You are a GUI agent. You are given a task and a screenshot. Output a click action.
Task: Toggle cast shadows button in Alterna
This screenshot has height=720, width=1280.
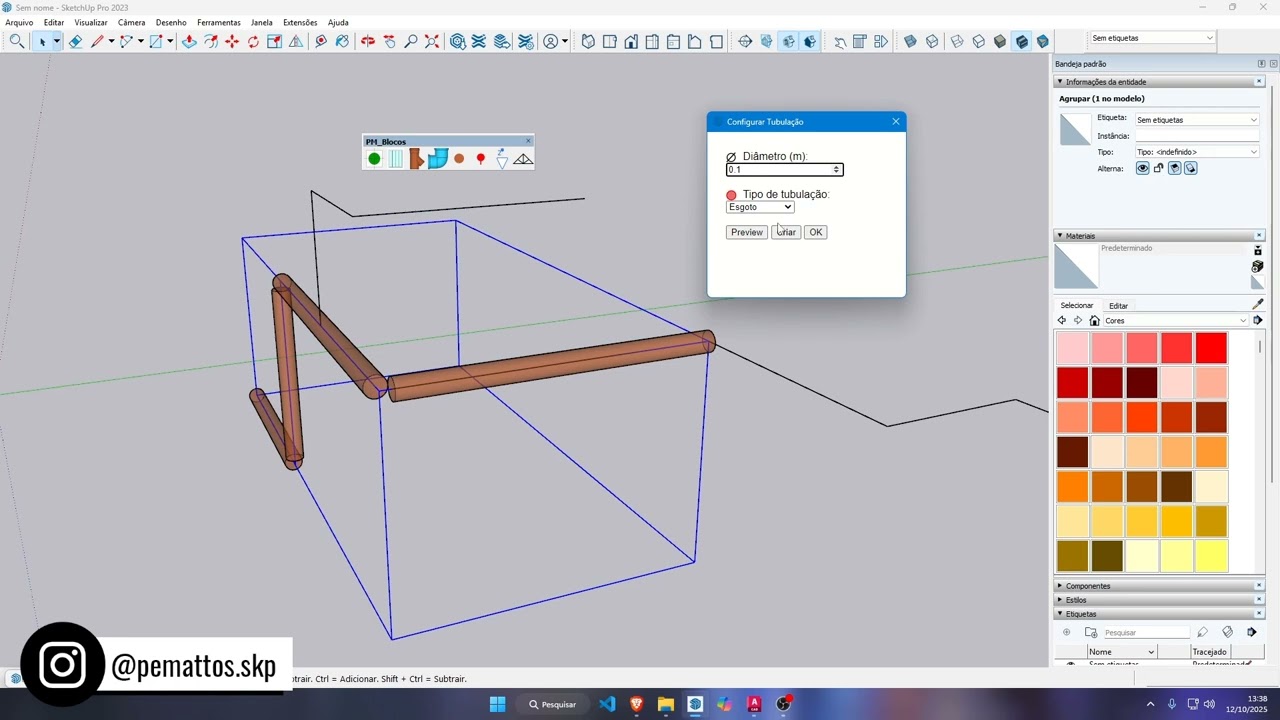pyautogui.click(x=1191, y=168)
